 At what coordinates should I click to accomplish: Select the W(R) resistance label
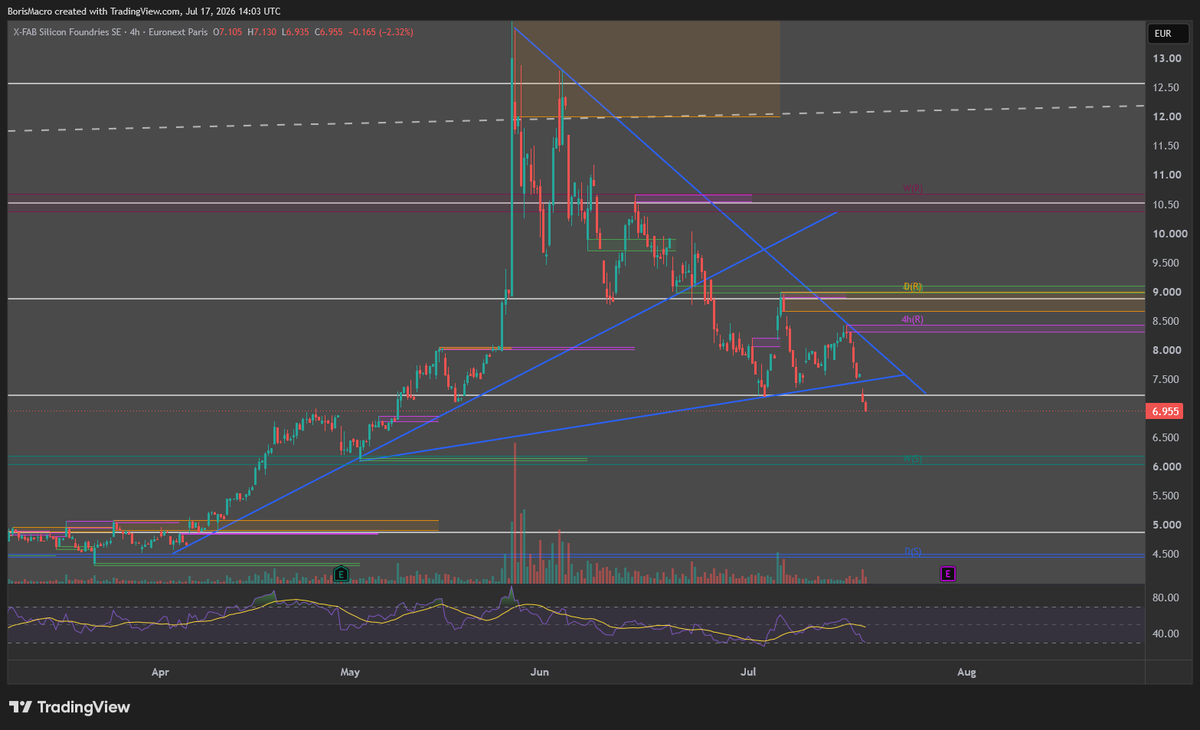912,188
